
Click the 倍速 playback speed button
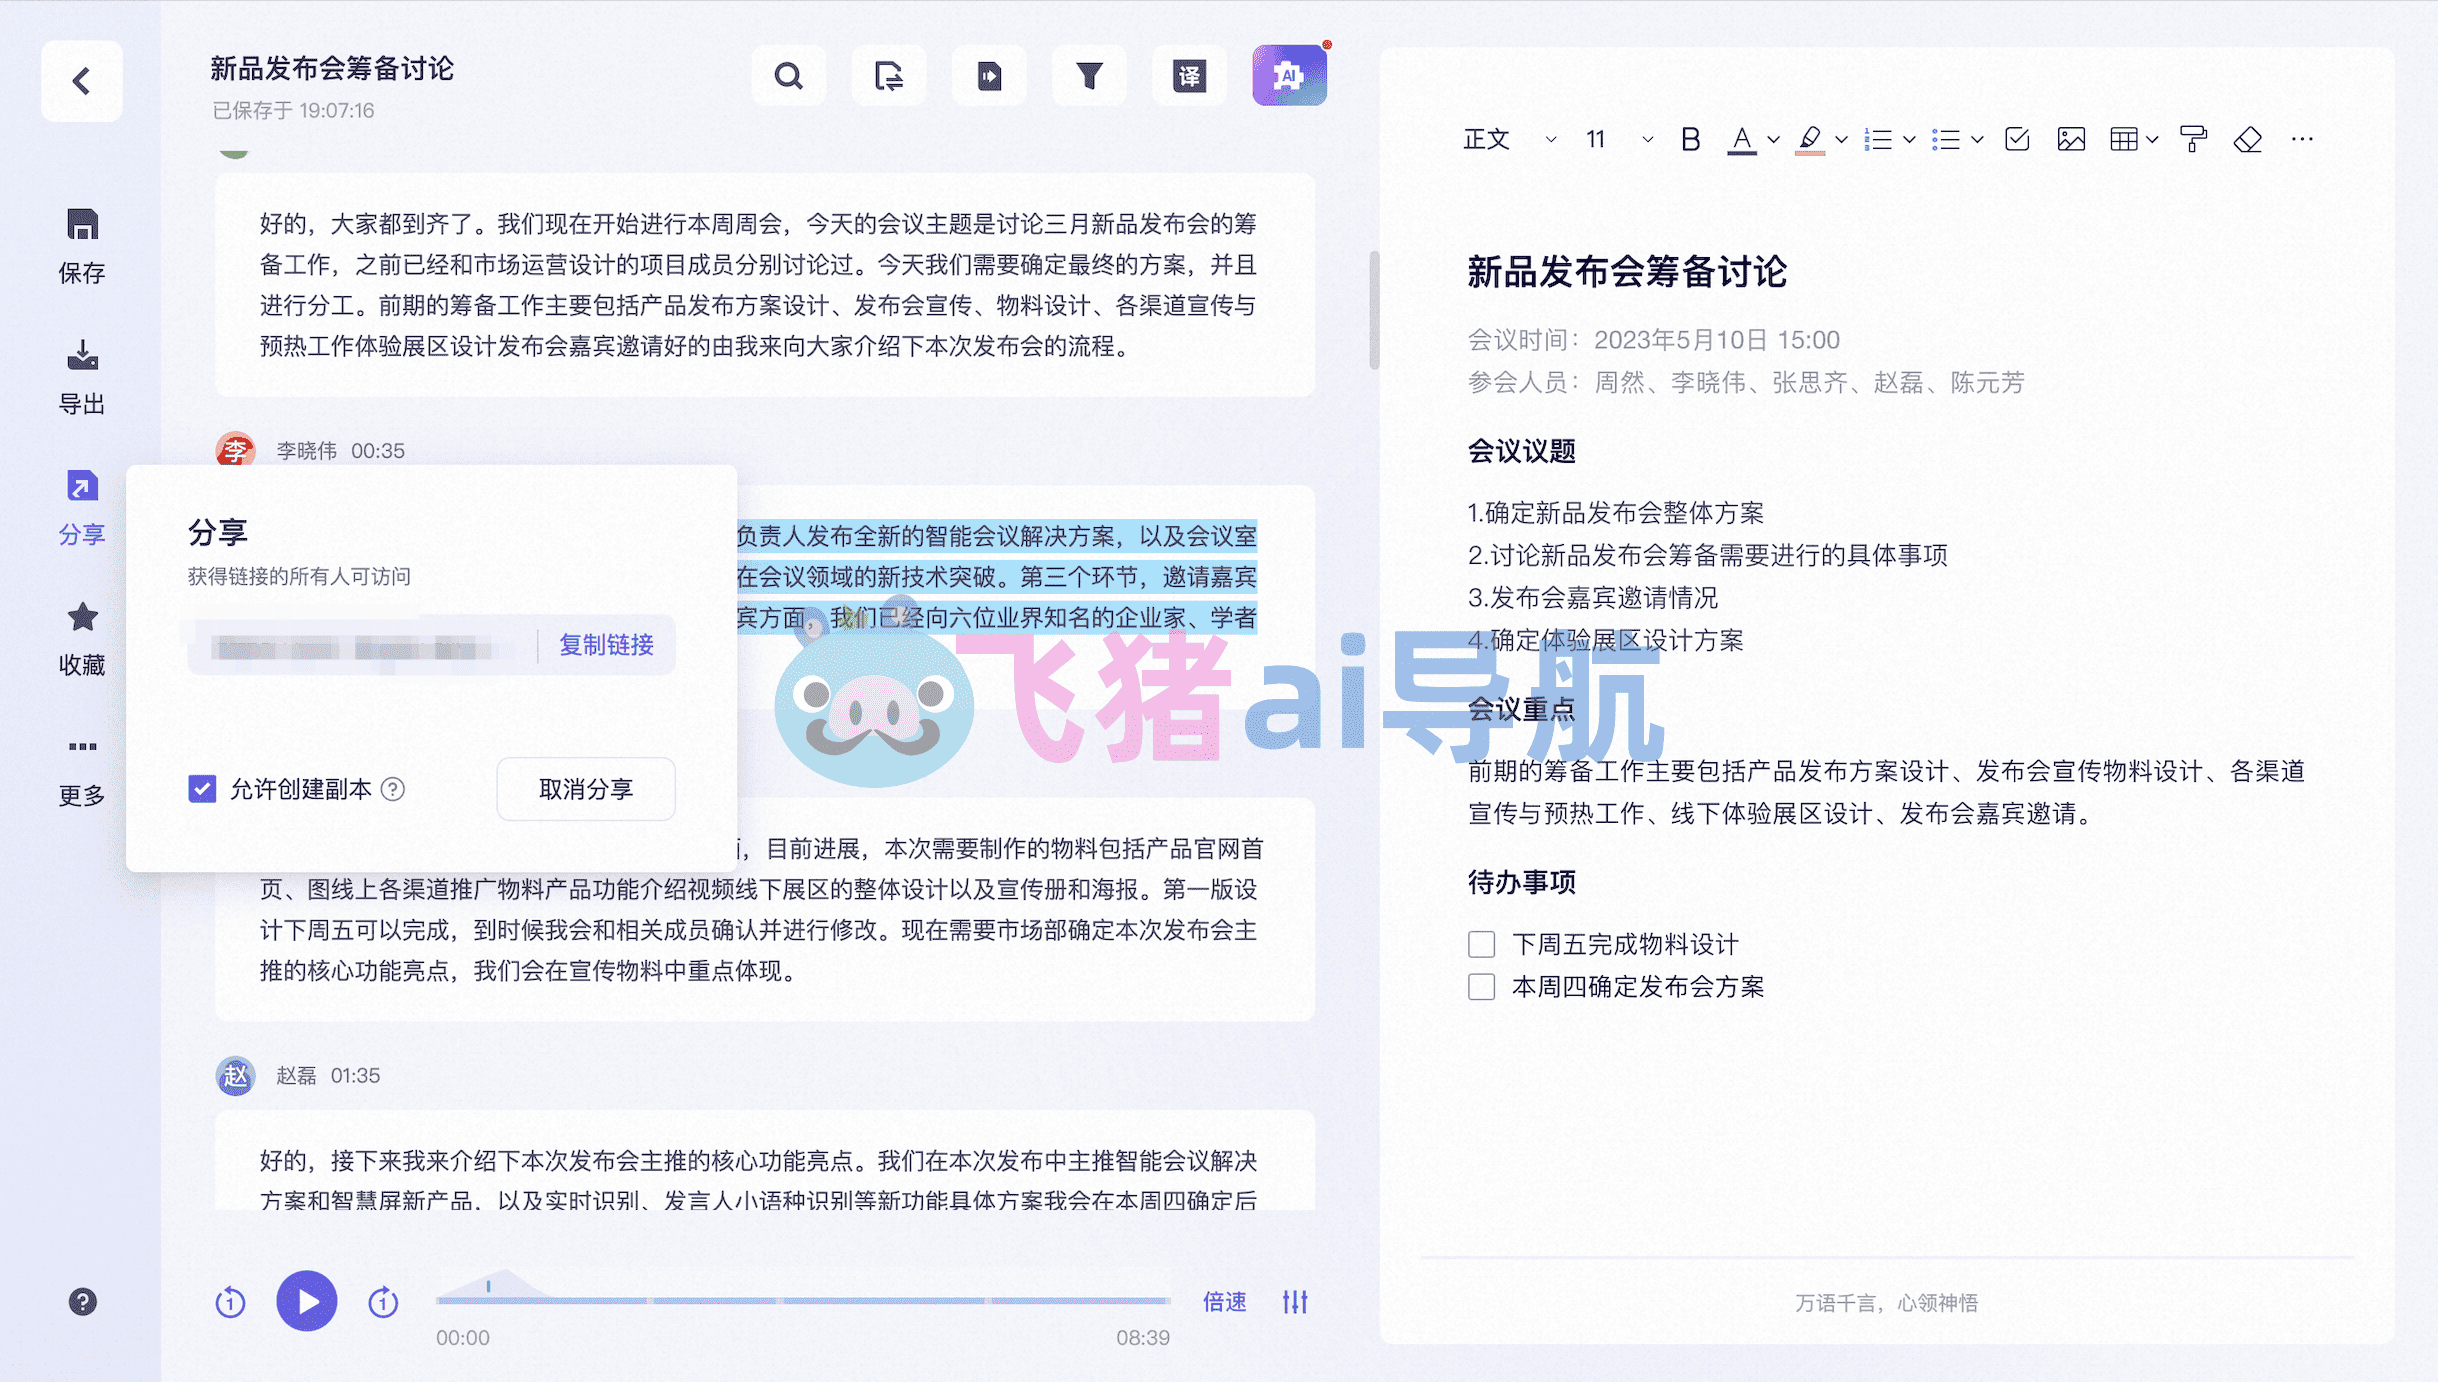point(1224,1301)
